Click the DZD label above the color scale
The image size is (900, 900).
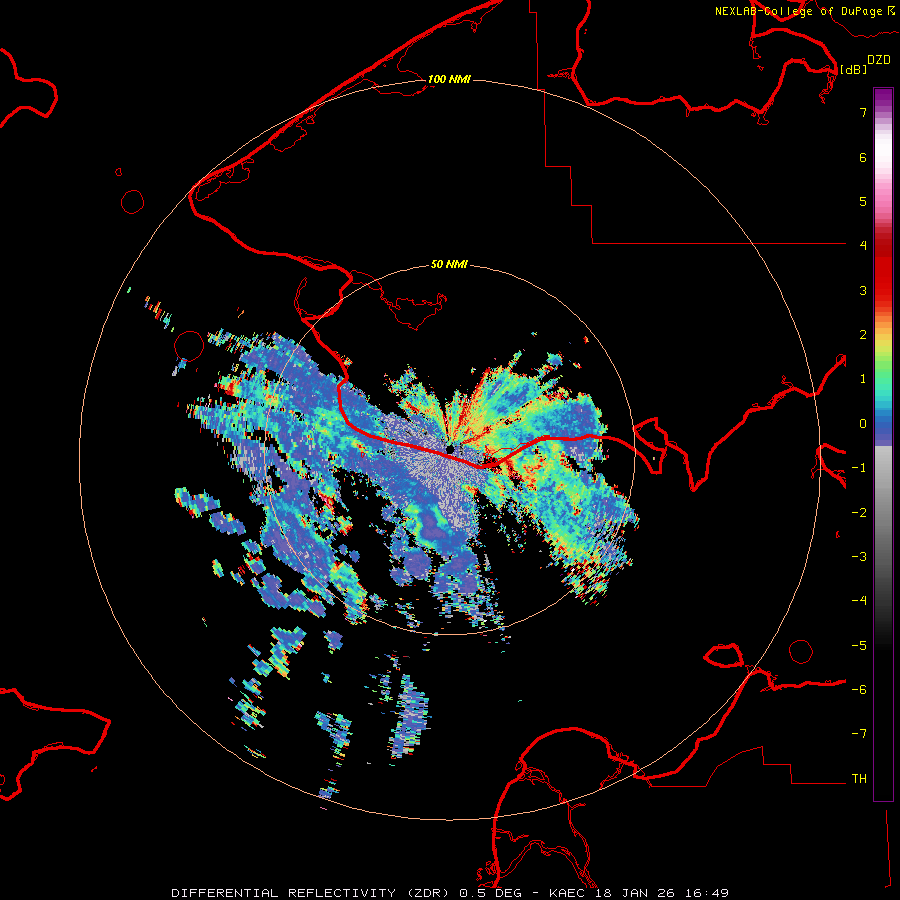point(879,59)
